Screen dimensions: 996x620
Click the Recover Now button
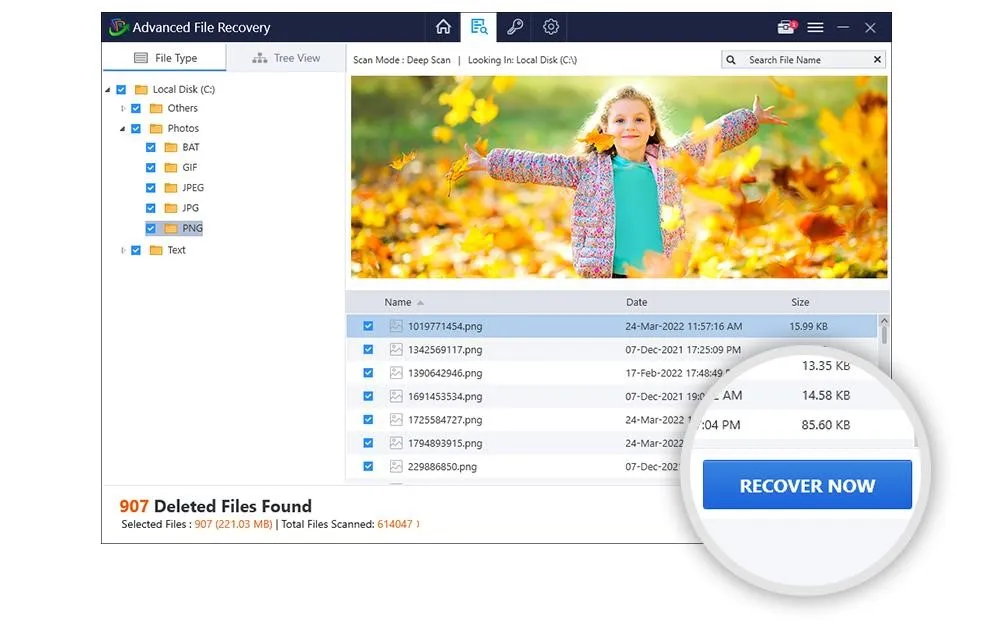(x=806, y=486)
